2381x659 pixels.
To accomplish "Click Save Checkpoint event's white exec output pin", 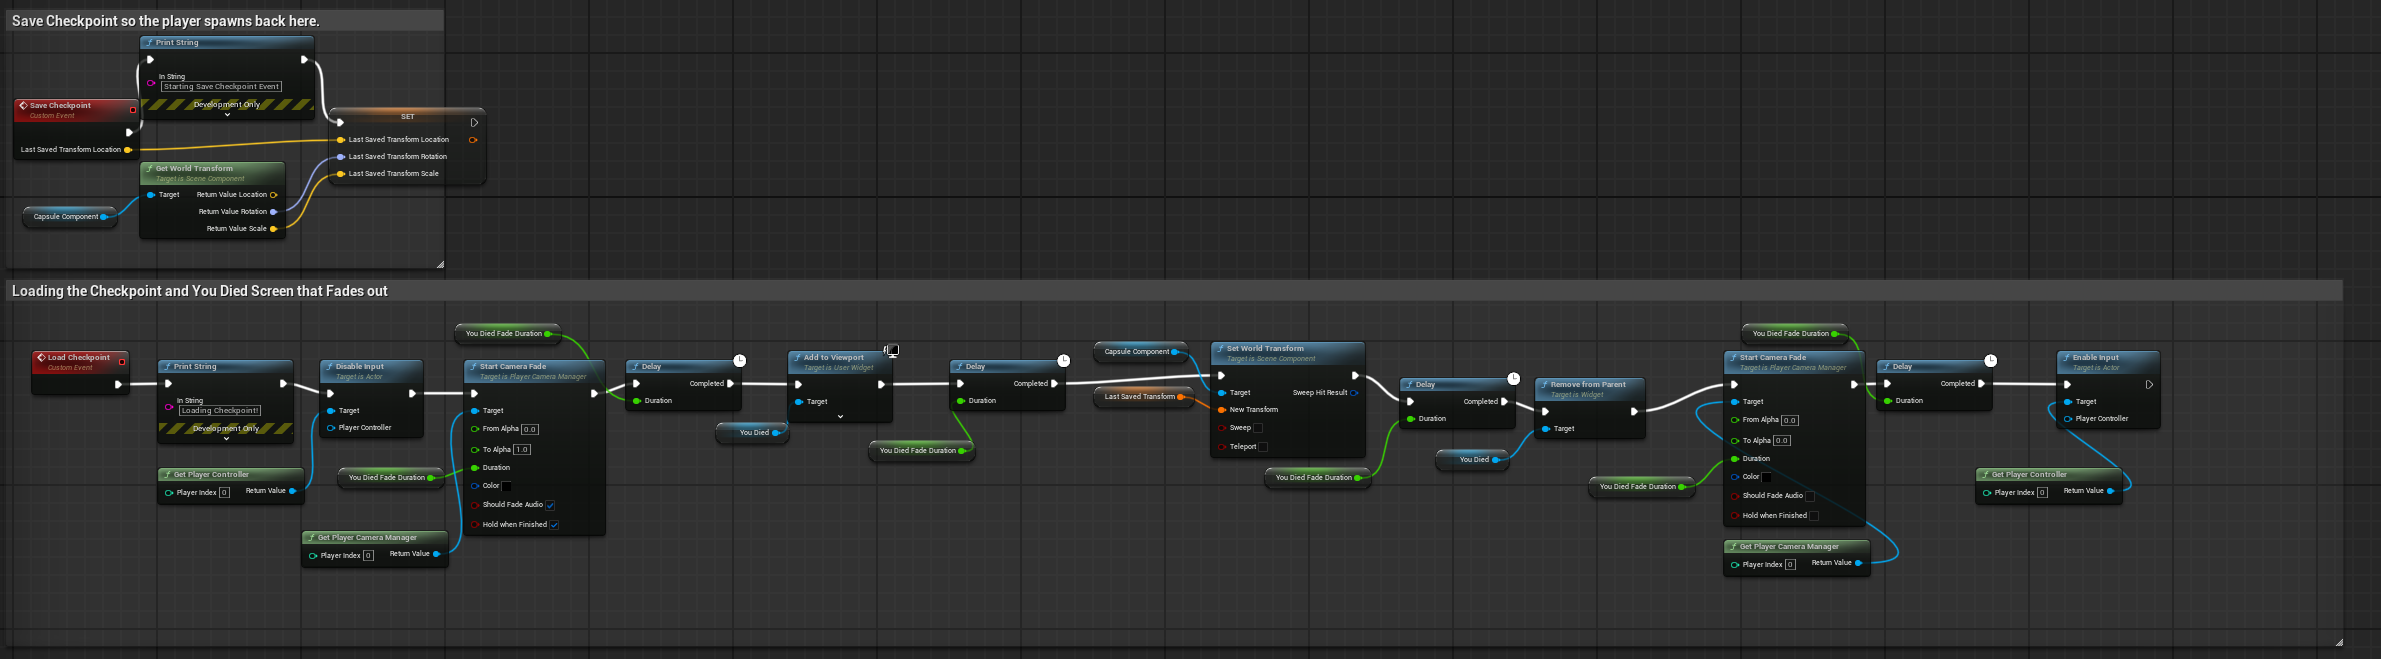I will pyautogui.click(x=129, y=132).
